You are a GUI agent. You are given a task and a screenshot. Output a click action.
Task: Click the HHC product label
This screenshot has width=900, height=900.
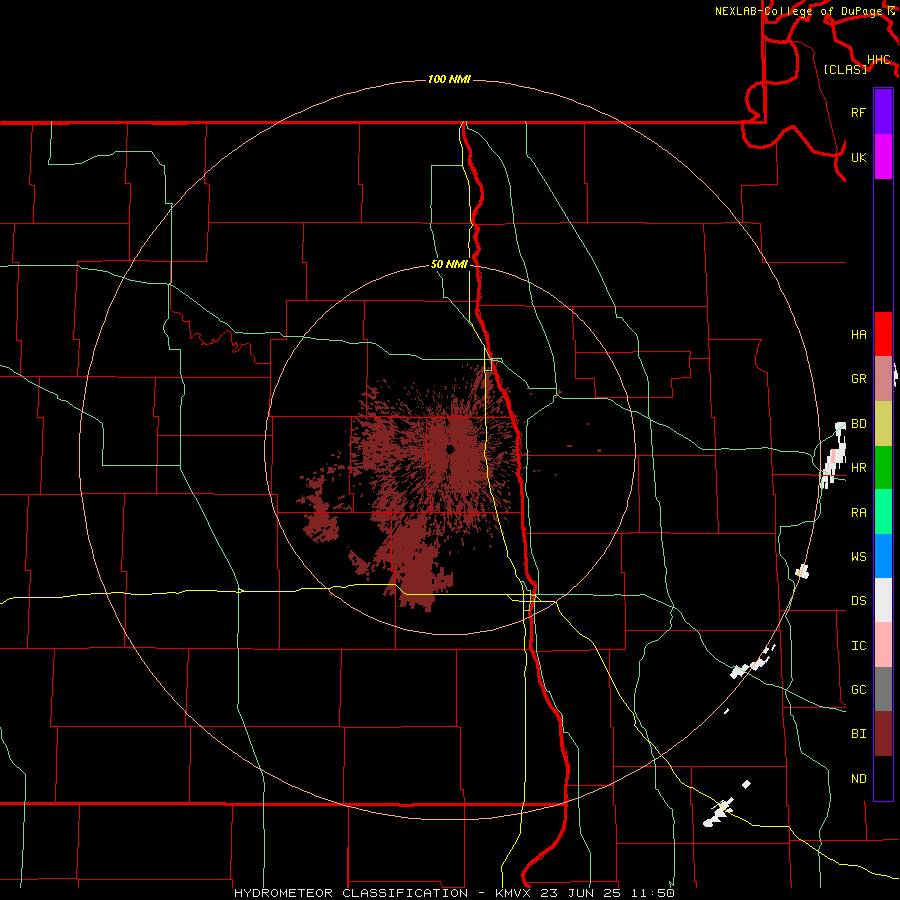coord(879,60)
